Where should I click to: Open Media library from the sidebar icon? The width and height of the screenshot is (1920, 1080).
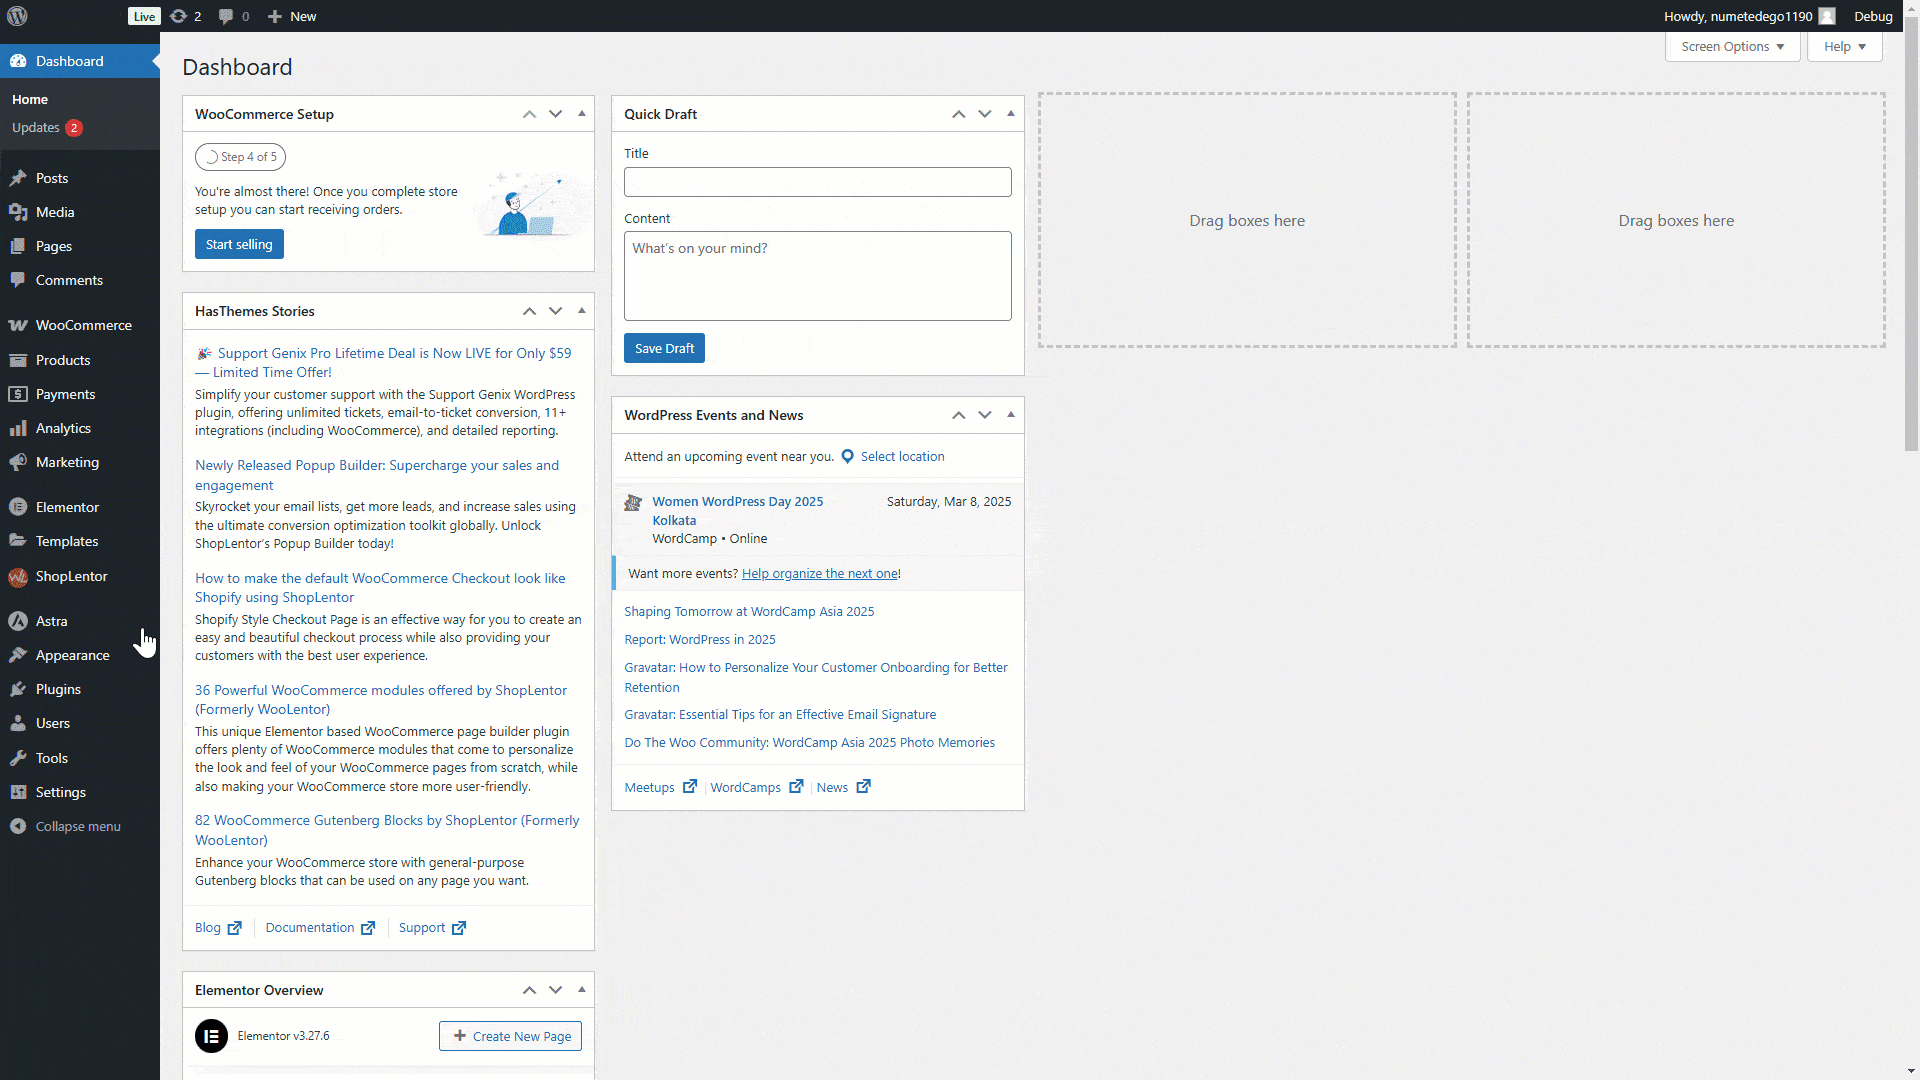click(x=20, y=212)
